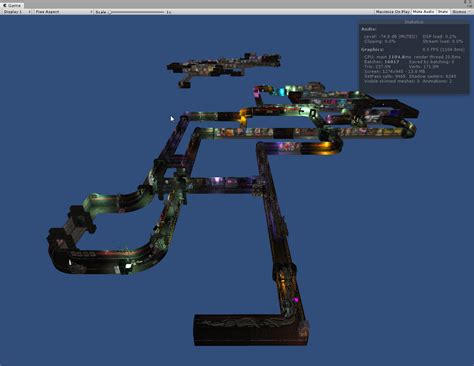Click the Level dB muted readout

(391, 37)
